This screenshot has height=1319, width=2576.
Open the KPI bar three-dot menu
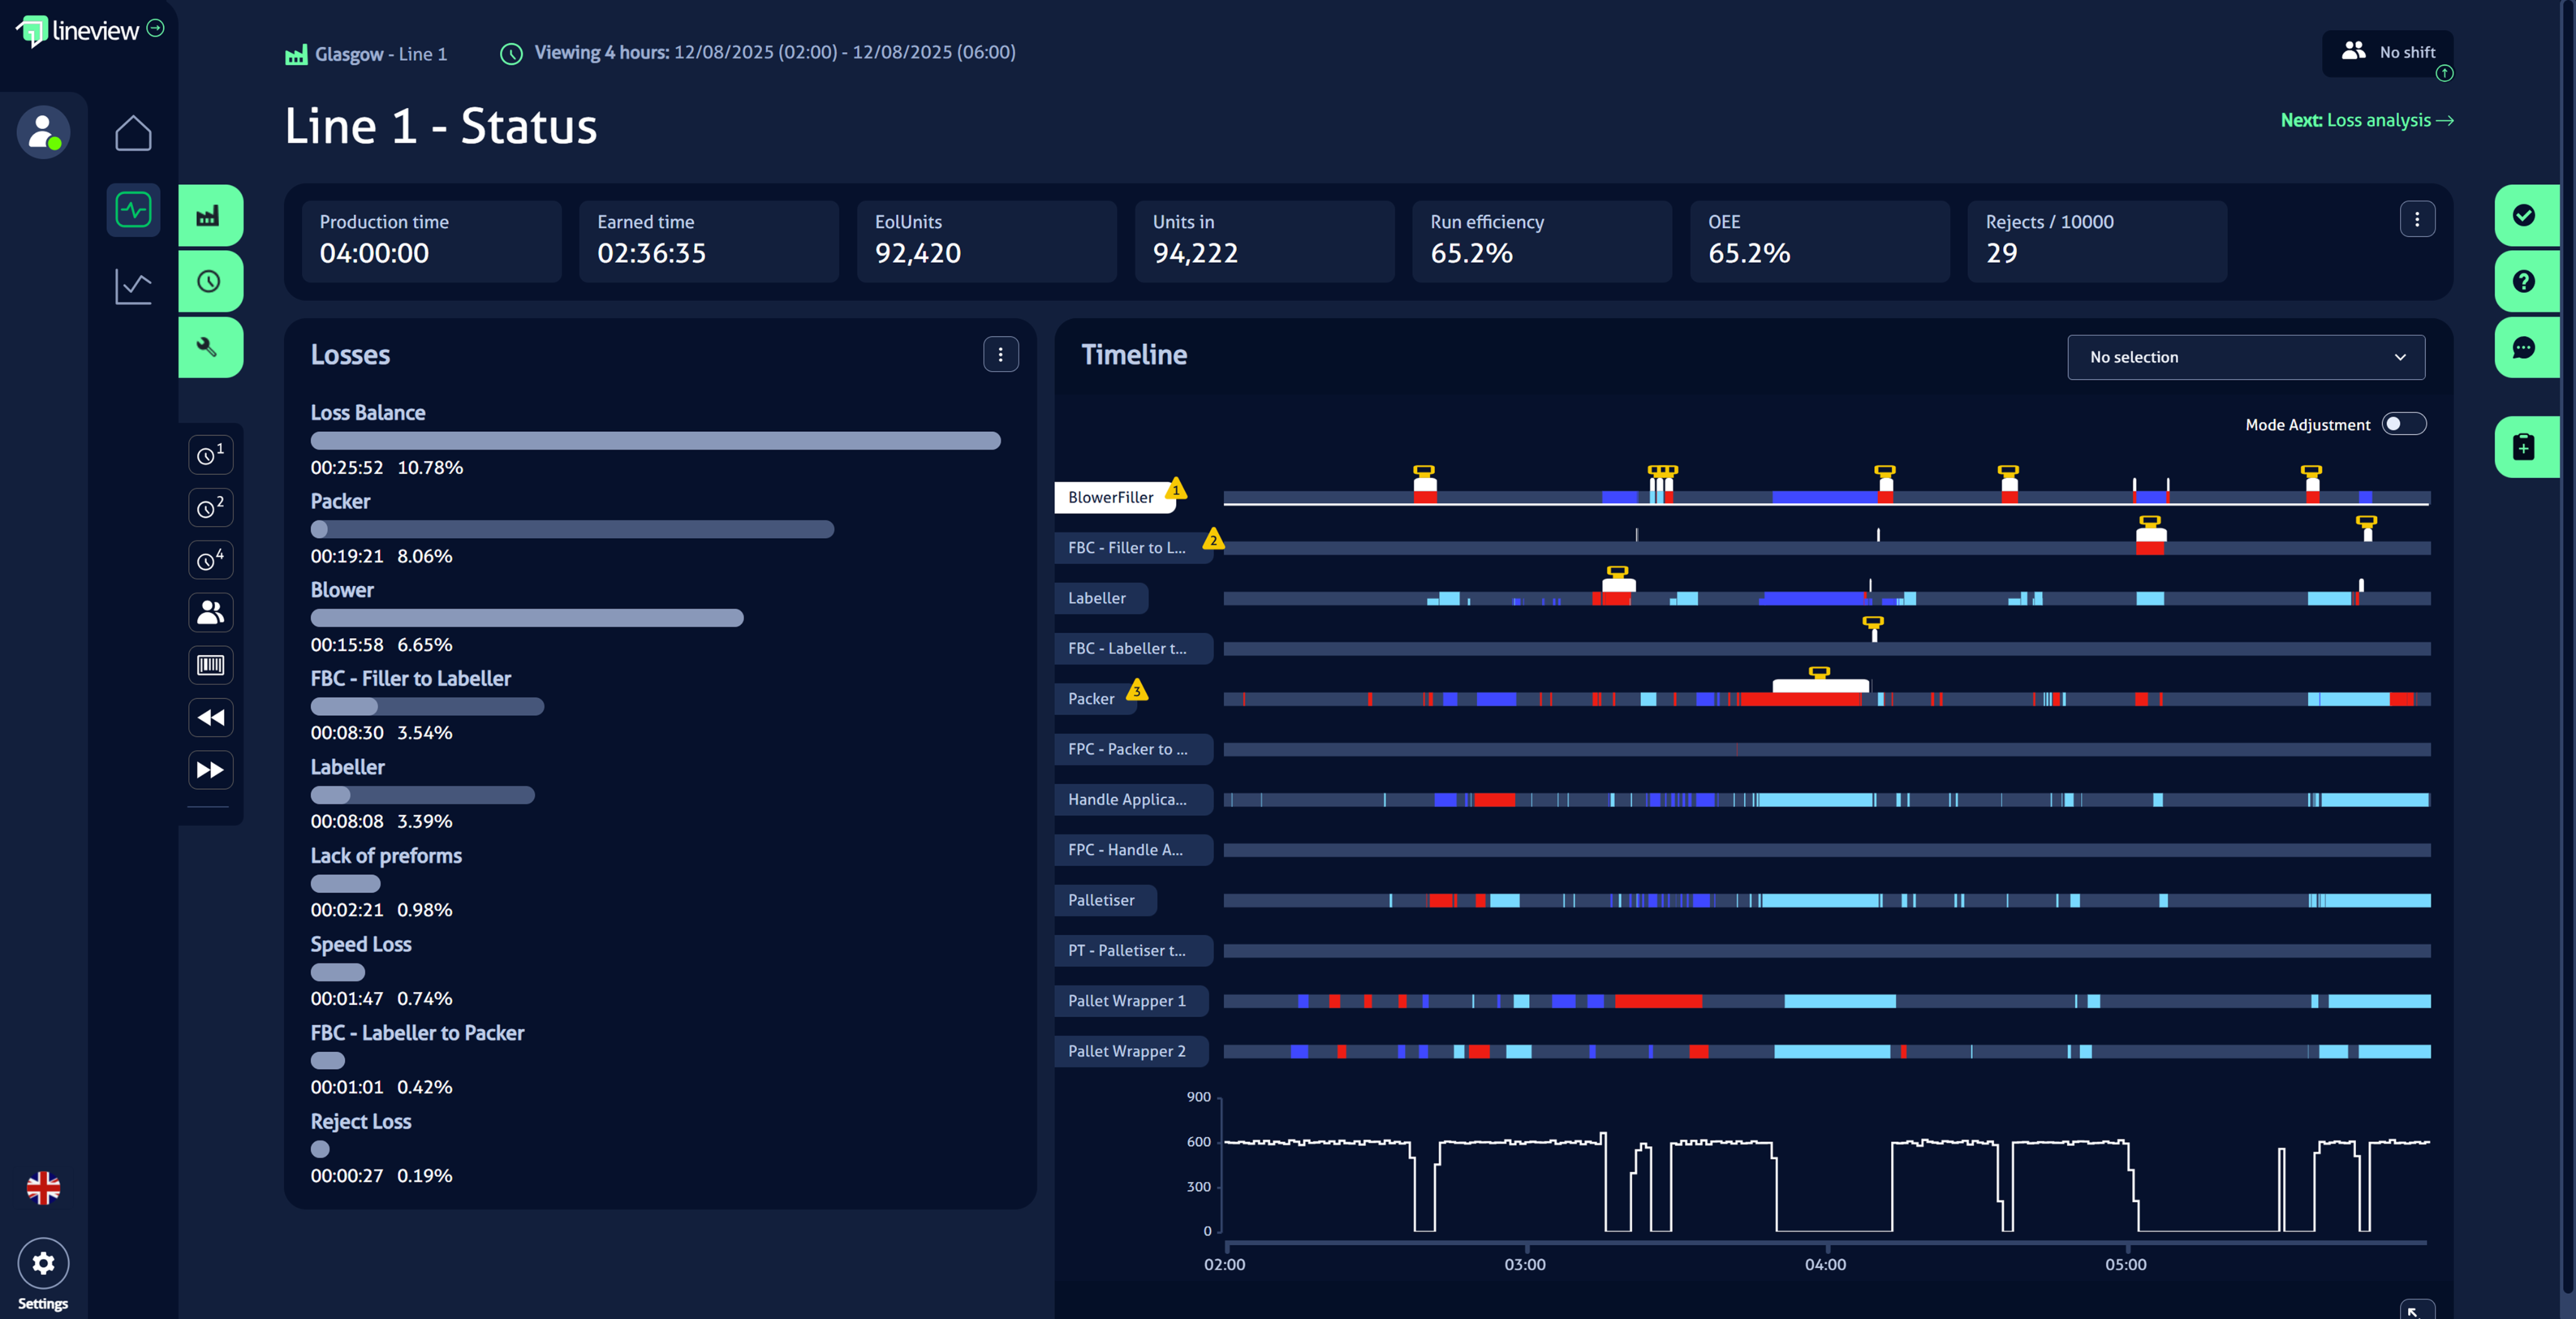(2417, 219)
